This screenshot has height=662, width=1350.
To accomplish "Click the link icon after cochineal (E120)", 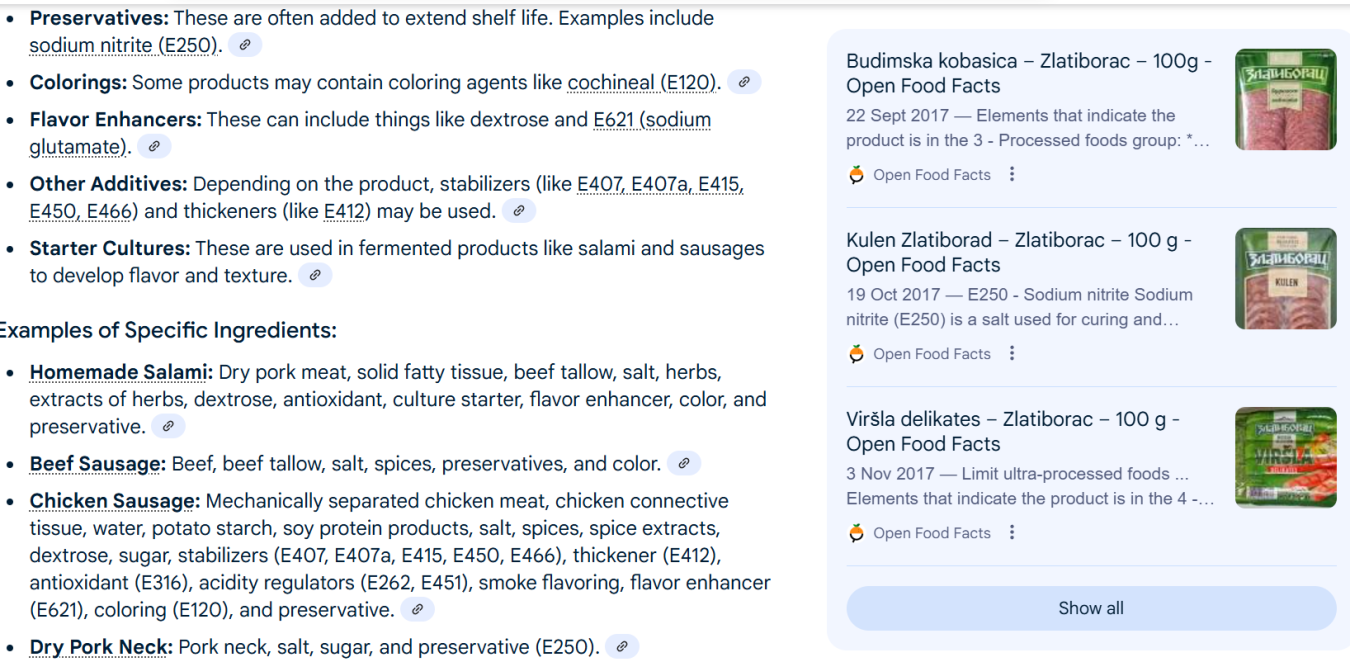I will click(743, 83).
